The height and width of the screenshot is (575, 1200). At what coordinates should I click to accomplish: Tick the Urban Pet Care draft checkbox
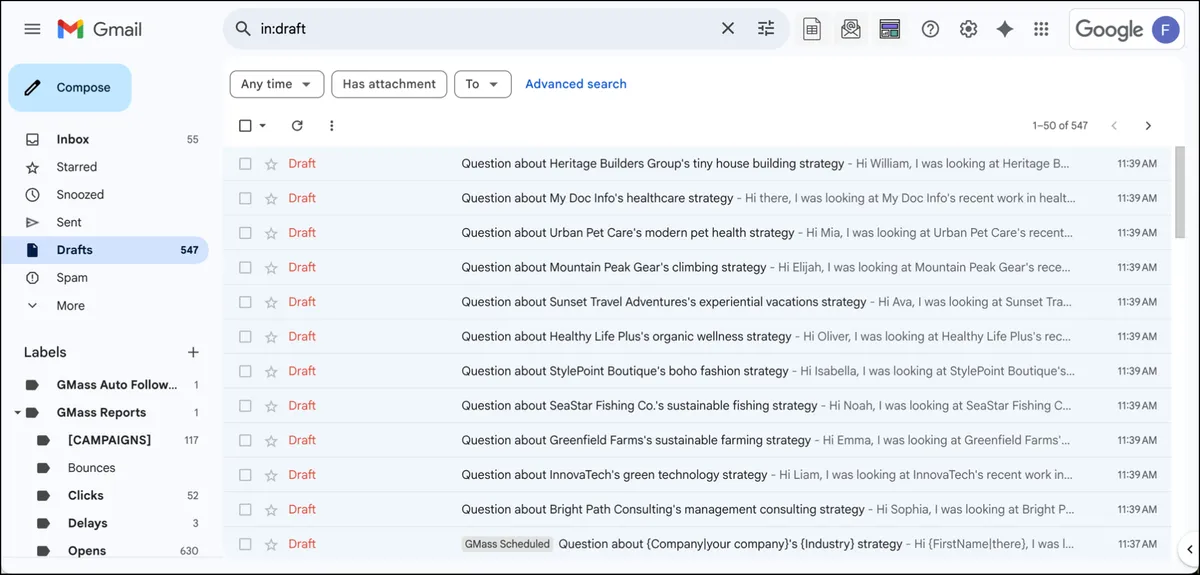(245, 233)
